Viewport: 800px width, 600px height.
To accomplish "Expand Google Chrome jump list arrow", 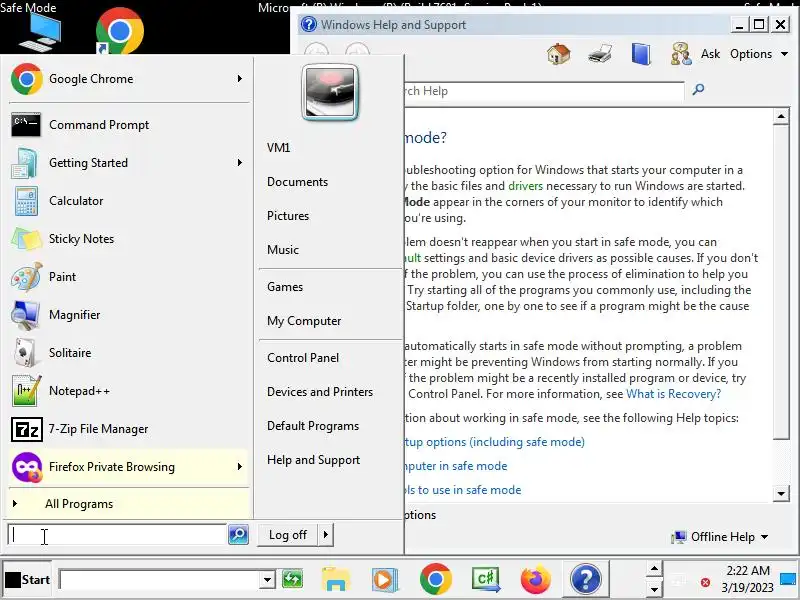I will click(x=240, y=79).
